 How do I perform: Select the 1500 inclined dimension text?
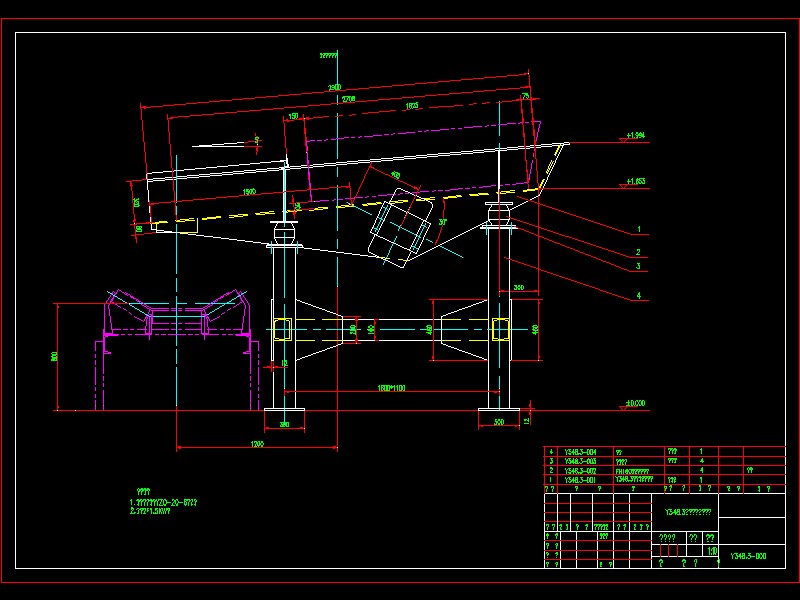point(249,192)
